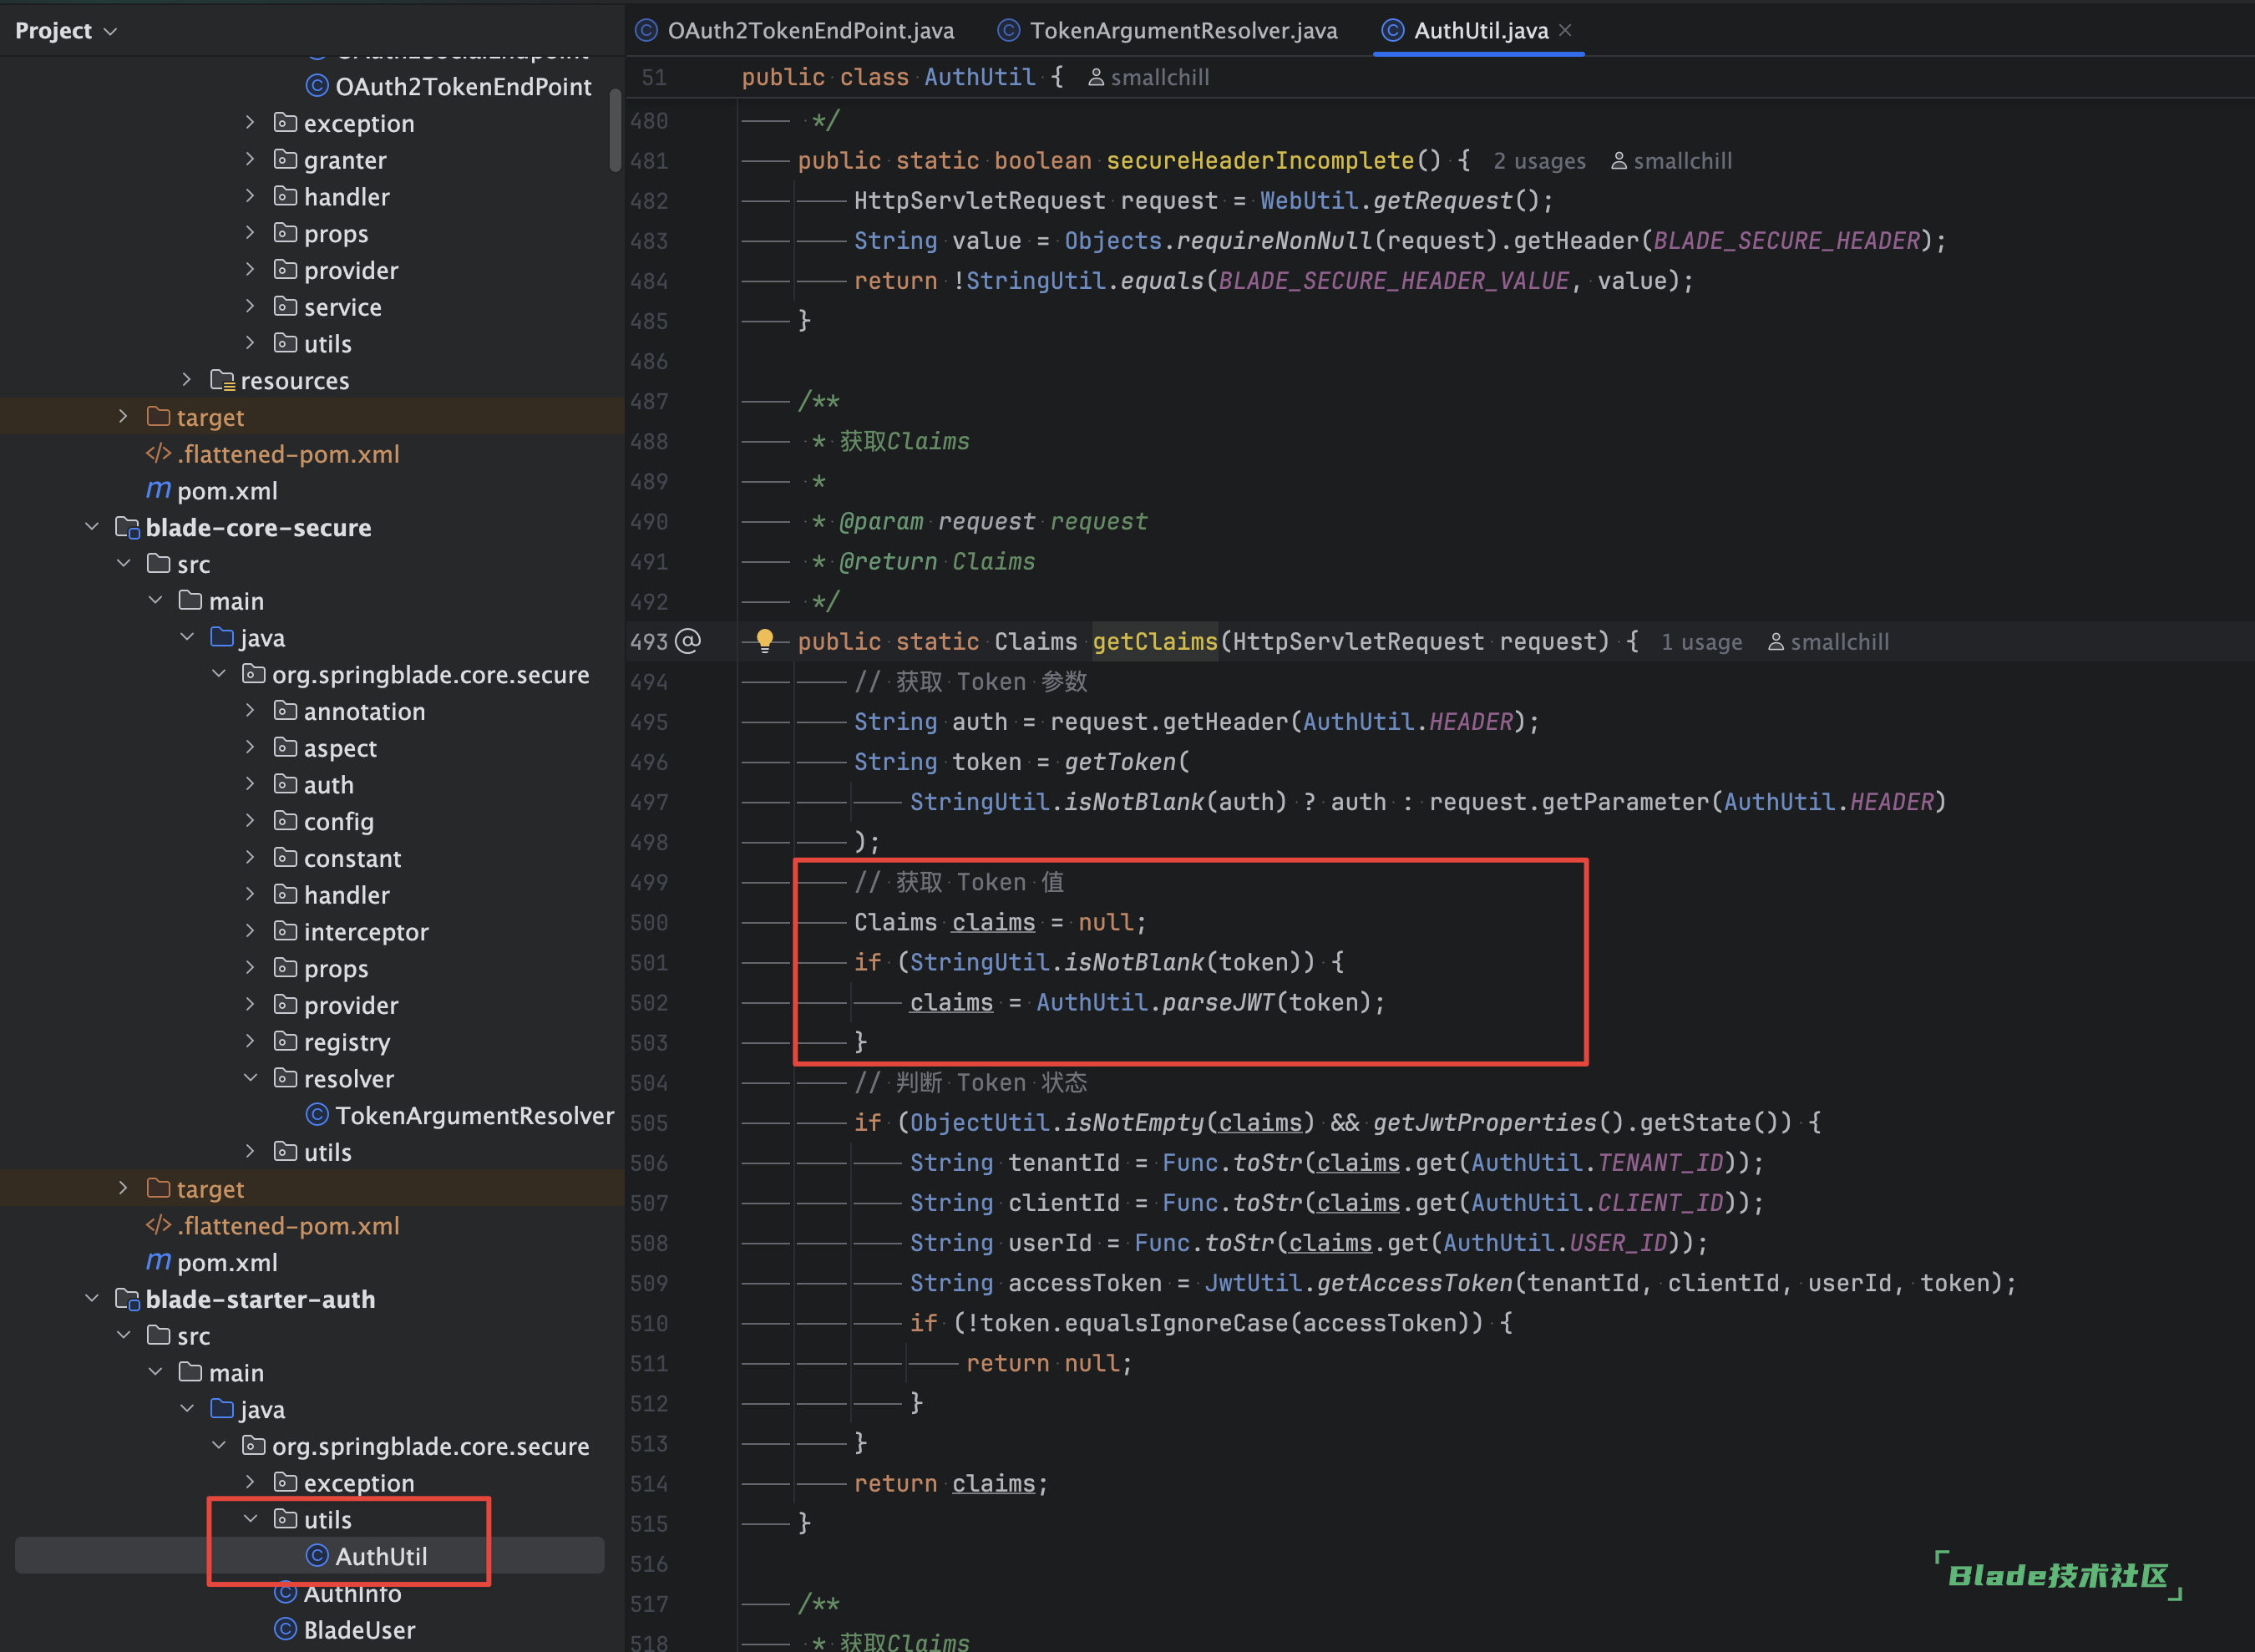This screenshot has width=2255, height=1652.
Task: Click the blade-core-secure module icon
Action: (x=127, y=527)
